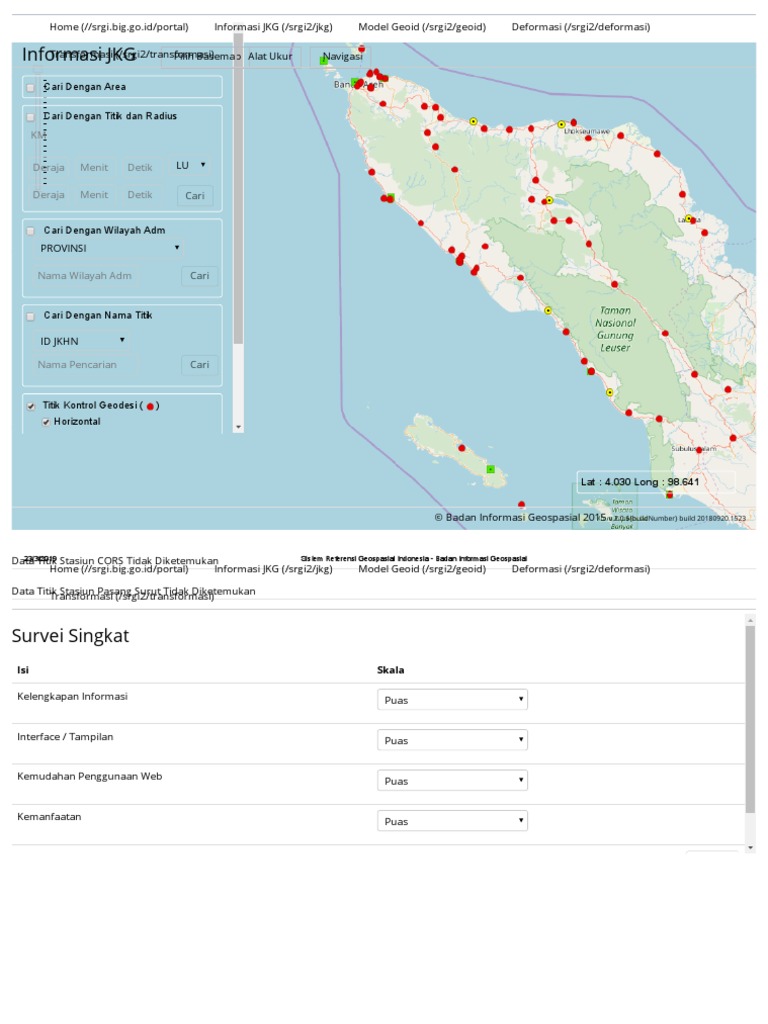Uncheck the Horizontal layer checkbox
Viewport: 768px width, 1024px height.
[46, 422]
